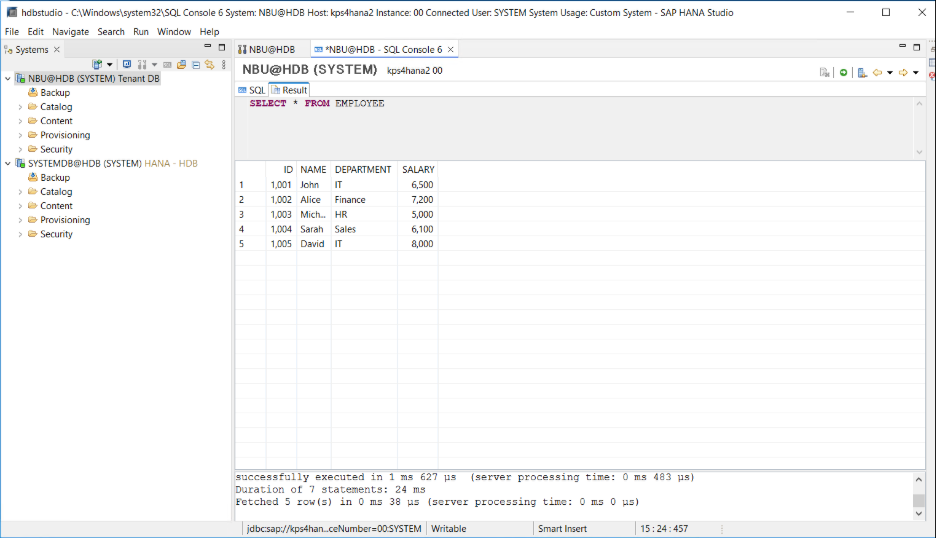The width and height of the screenshot is (936, 538).
Task: Open the Help menu
Action: (x=209, y=32)
